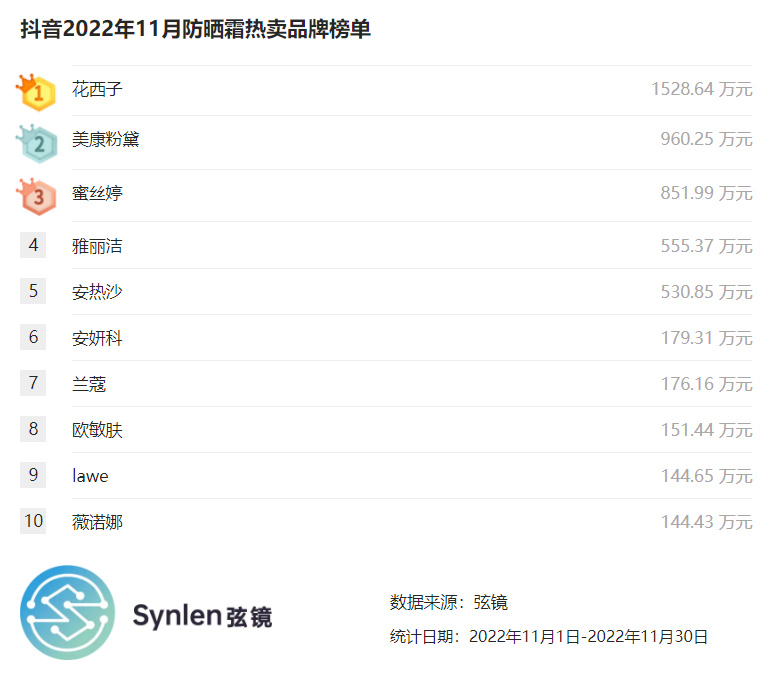Click the sales value 176.16 万元
This screenshot has height=673, width=773.
coord(706,384)
